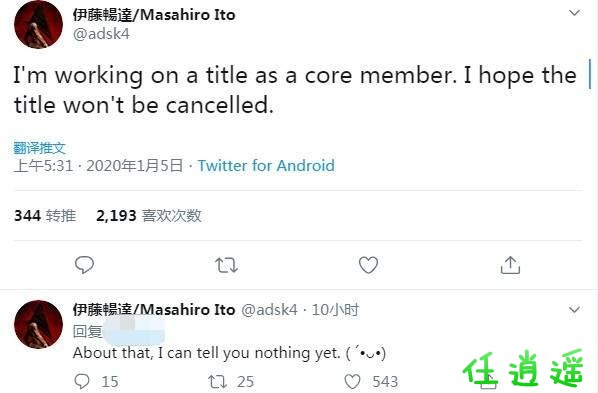This screenshot has height=393, width=598.
Task: Open the Twitter for Android link
Action: (266, 166)
